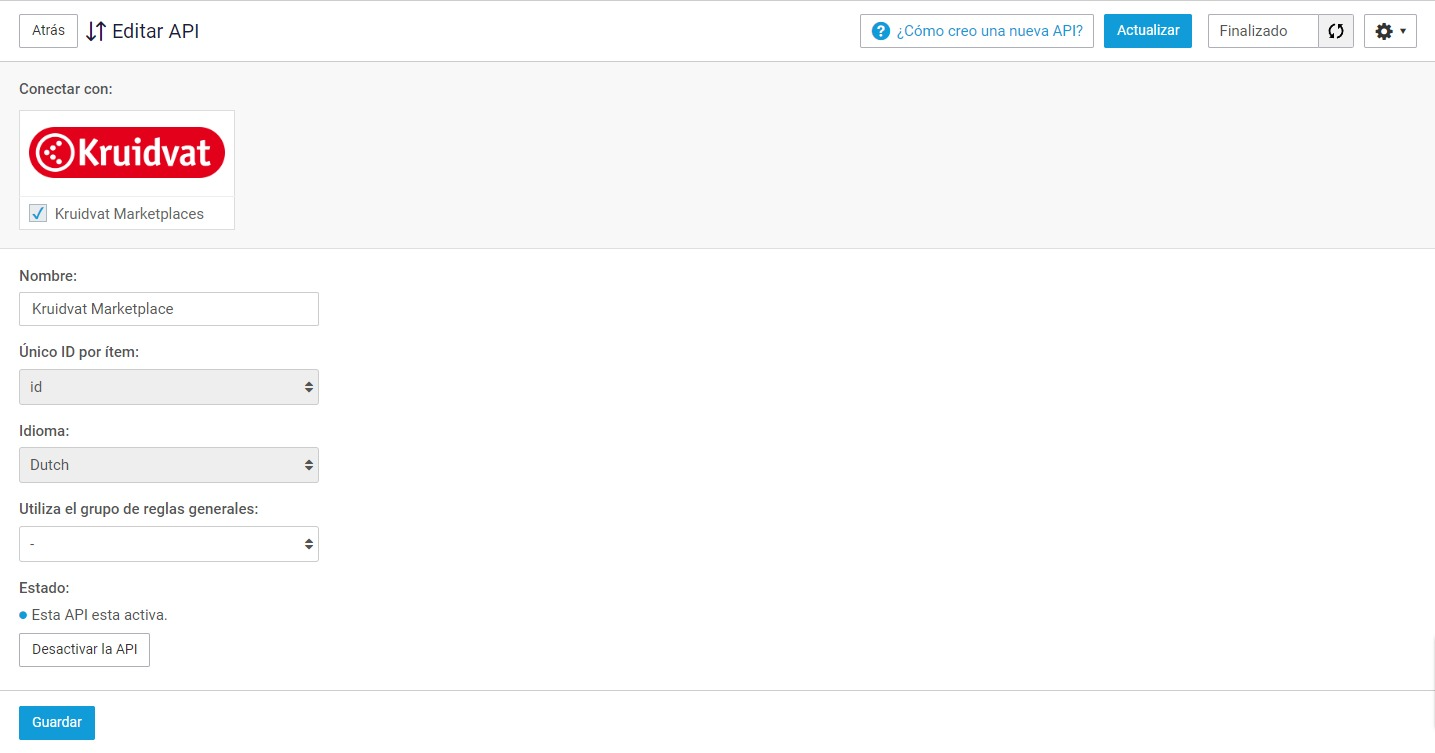Screen dimensions: 1435x753
Task: Click the Actualizar button
Action: pos(1148,30)
